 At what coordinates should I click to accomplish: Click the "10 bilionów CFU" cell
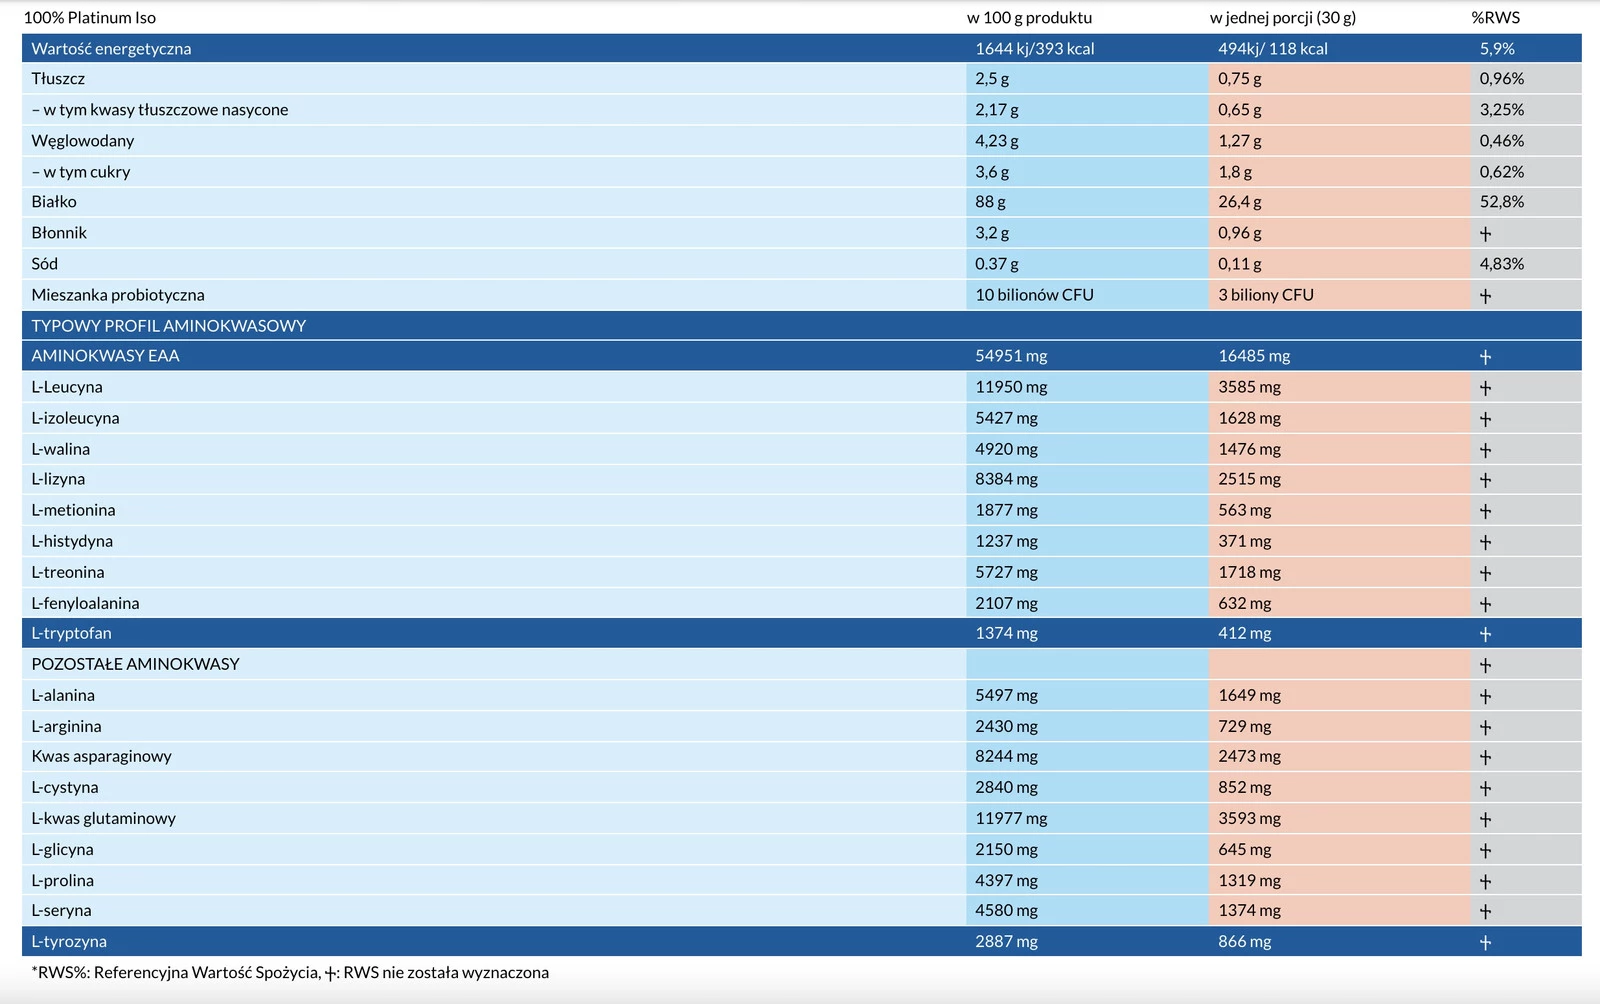[1034, 295]
